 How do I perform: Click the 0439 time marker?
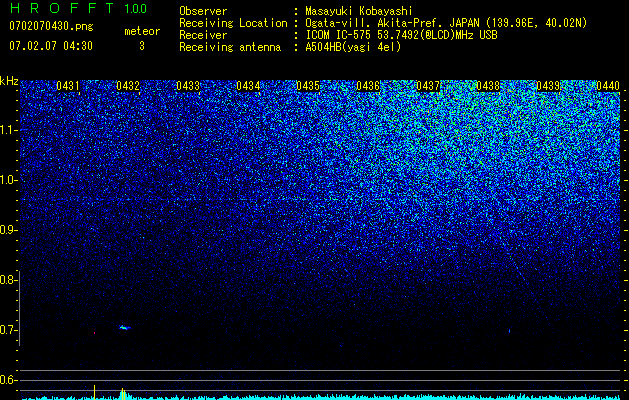[x=548, y=86]
